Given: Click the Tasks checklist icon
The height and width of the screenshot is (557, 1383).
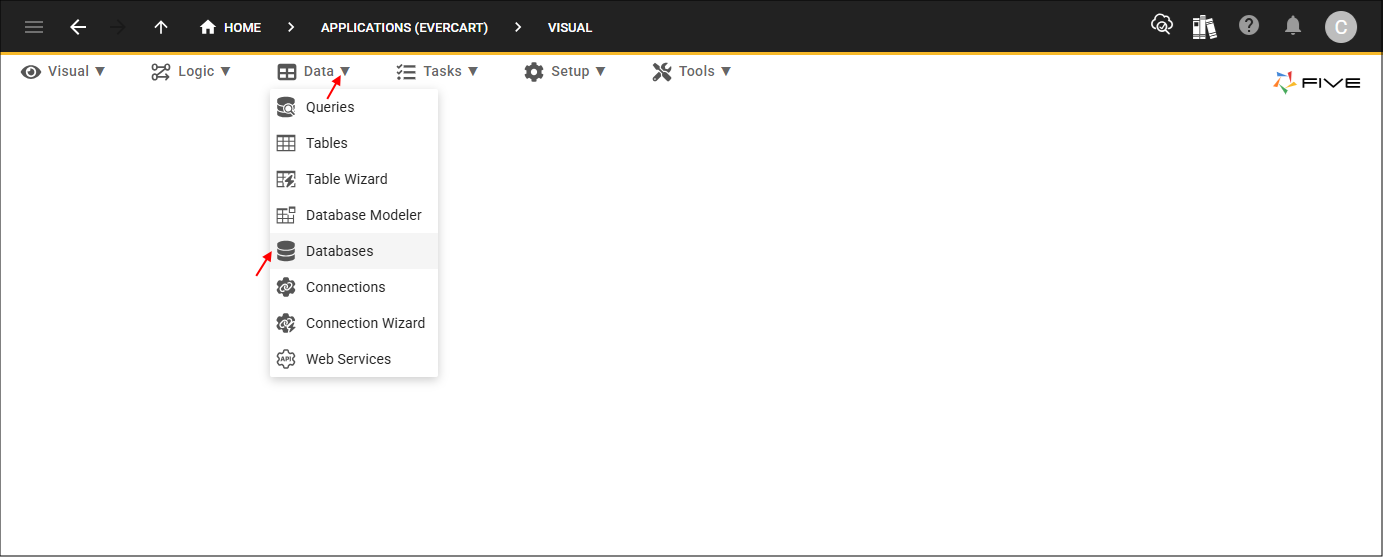Looking at the screenshot, I should click(406, 72).
